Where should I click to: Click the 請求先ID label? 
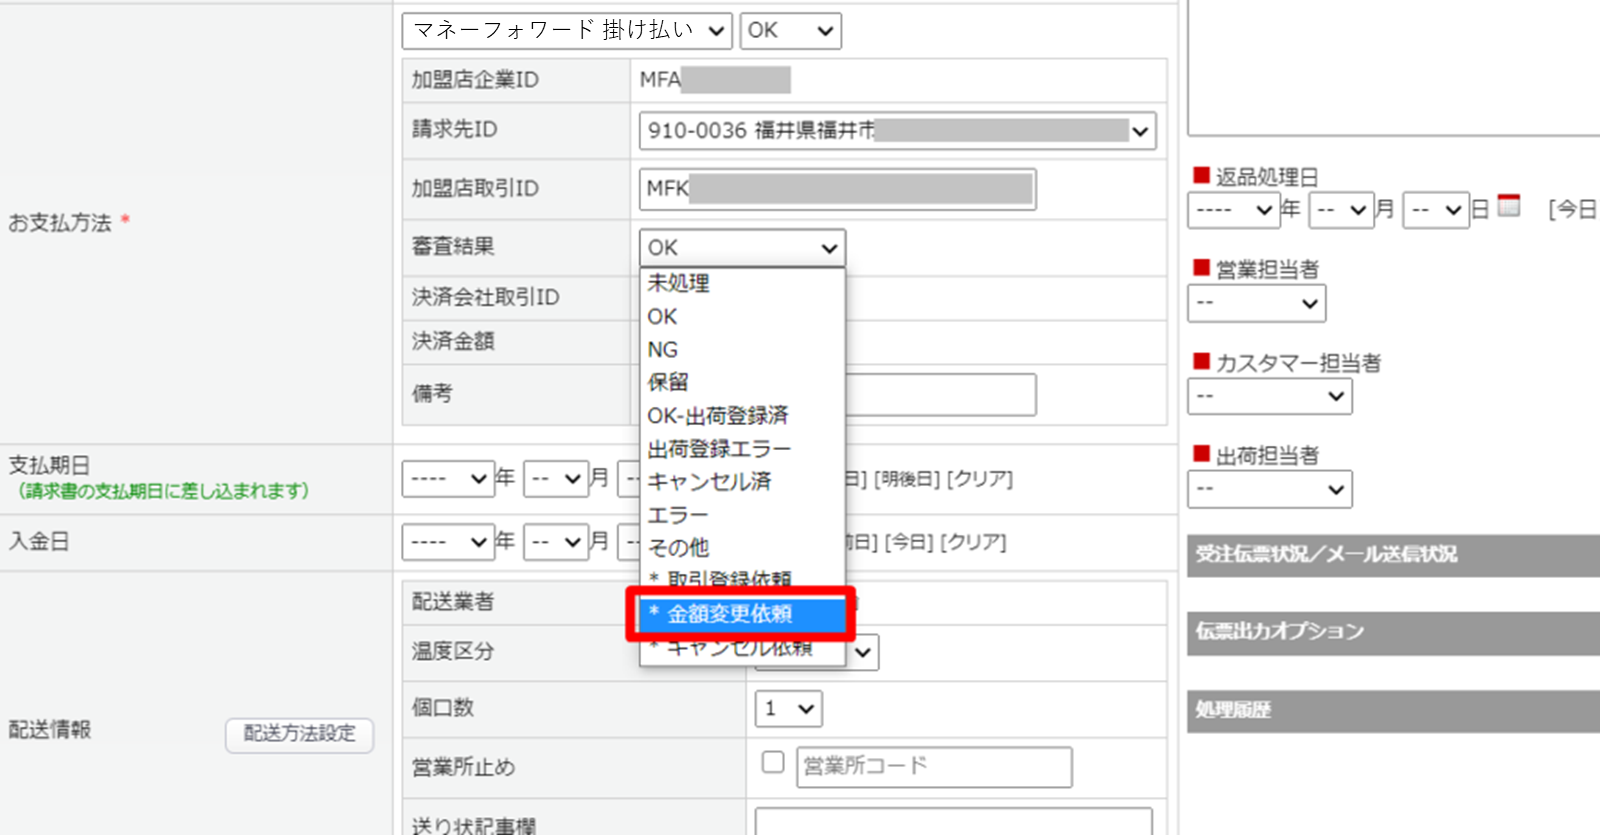point(454,130)
